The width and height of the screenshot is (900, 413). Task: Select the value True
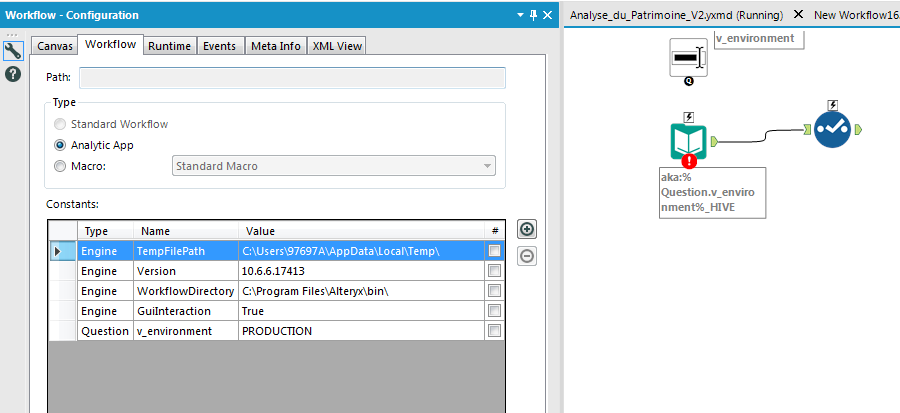point(362,311)
